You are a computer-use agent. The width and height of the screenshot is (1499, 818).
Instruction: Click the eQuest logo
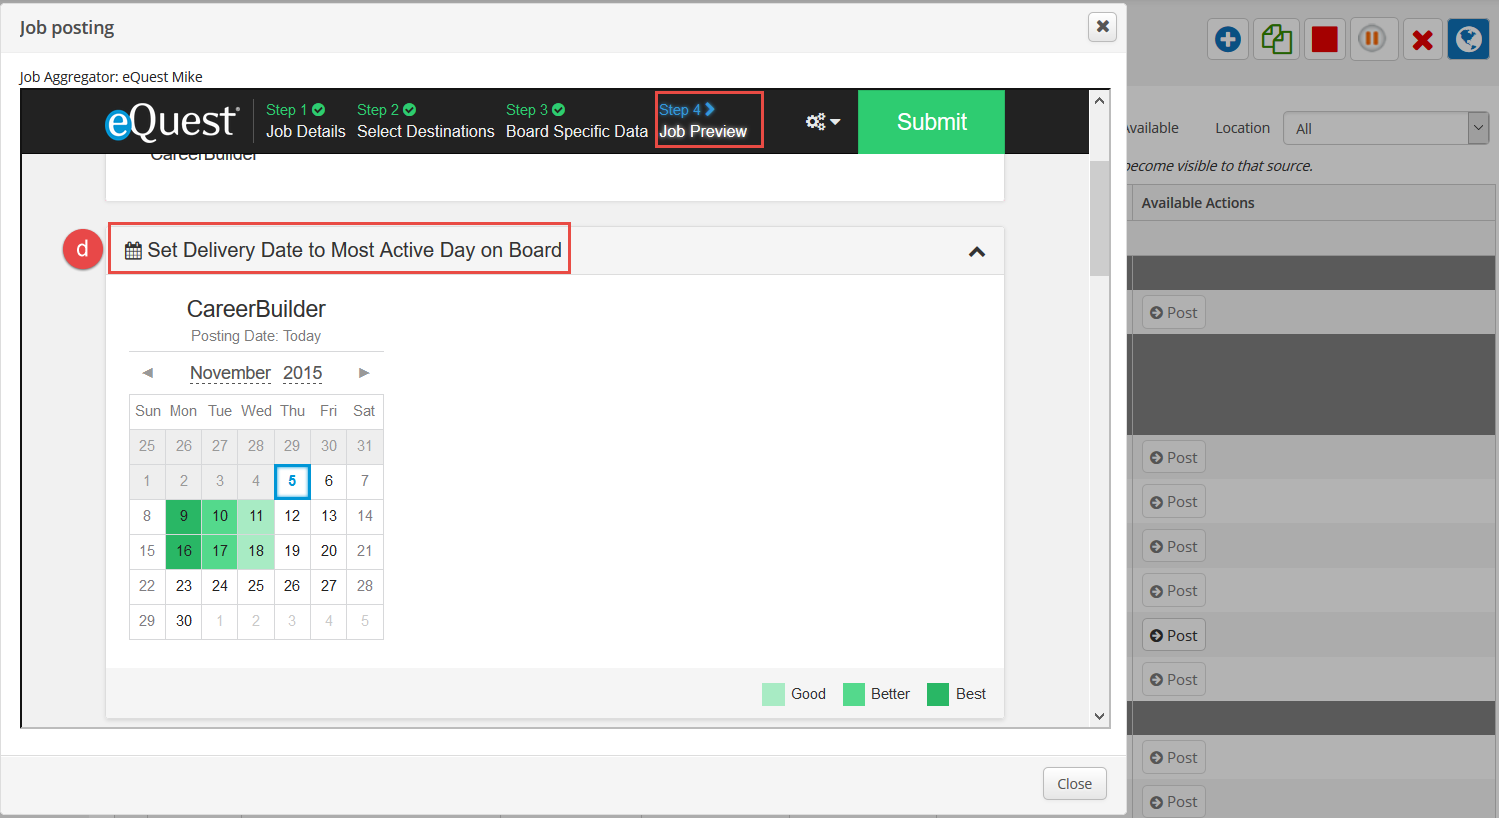coord(171,121)
